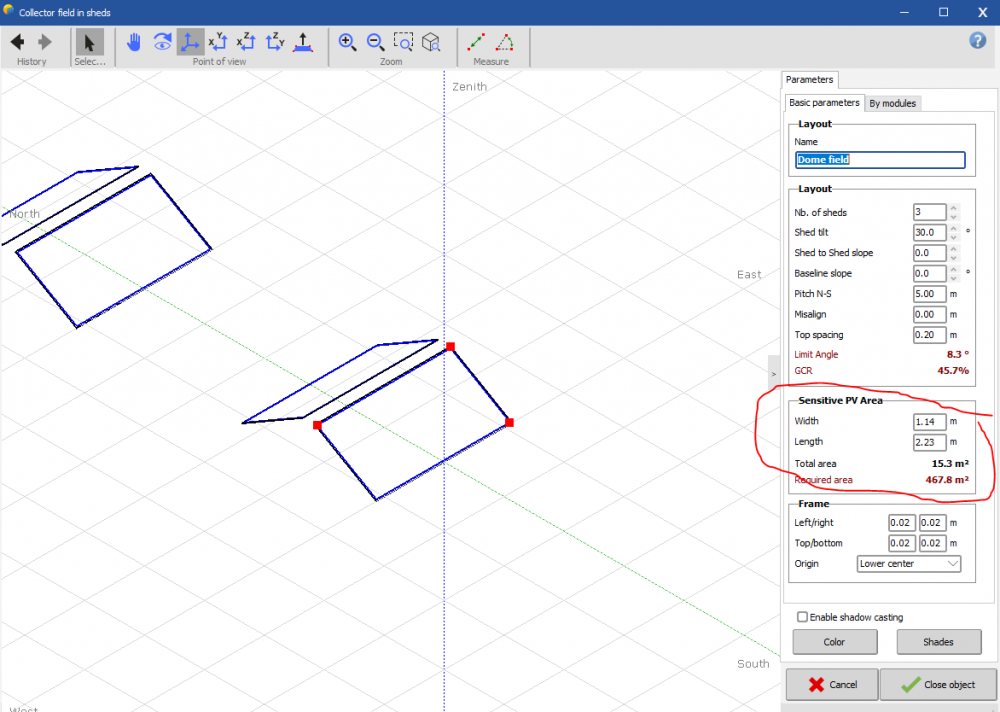1000x712 pixels.
Task: Switch to the By modules tab
Action: point(892,103)
